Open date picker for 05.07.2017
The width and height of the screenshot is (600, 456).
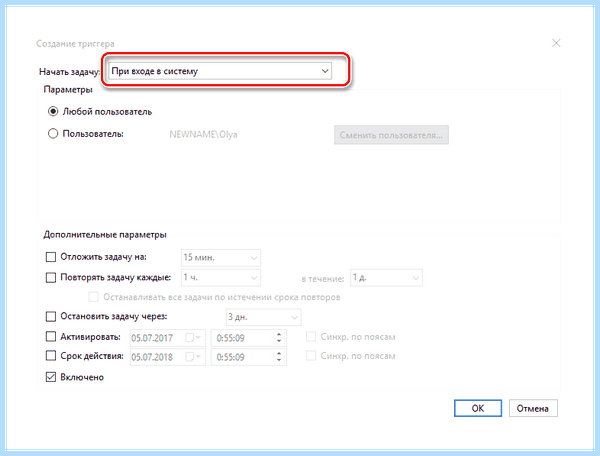tap(193, 337)
